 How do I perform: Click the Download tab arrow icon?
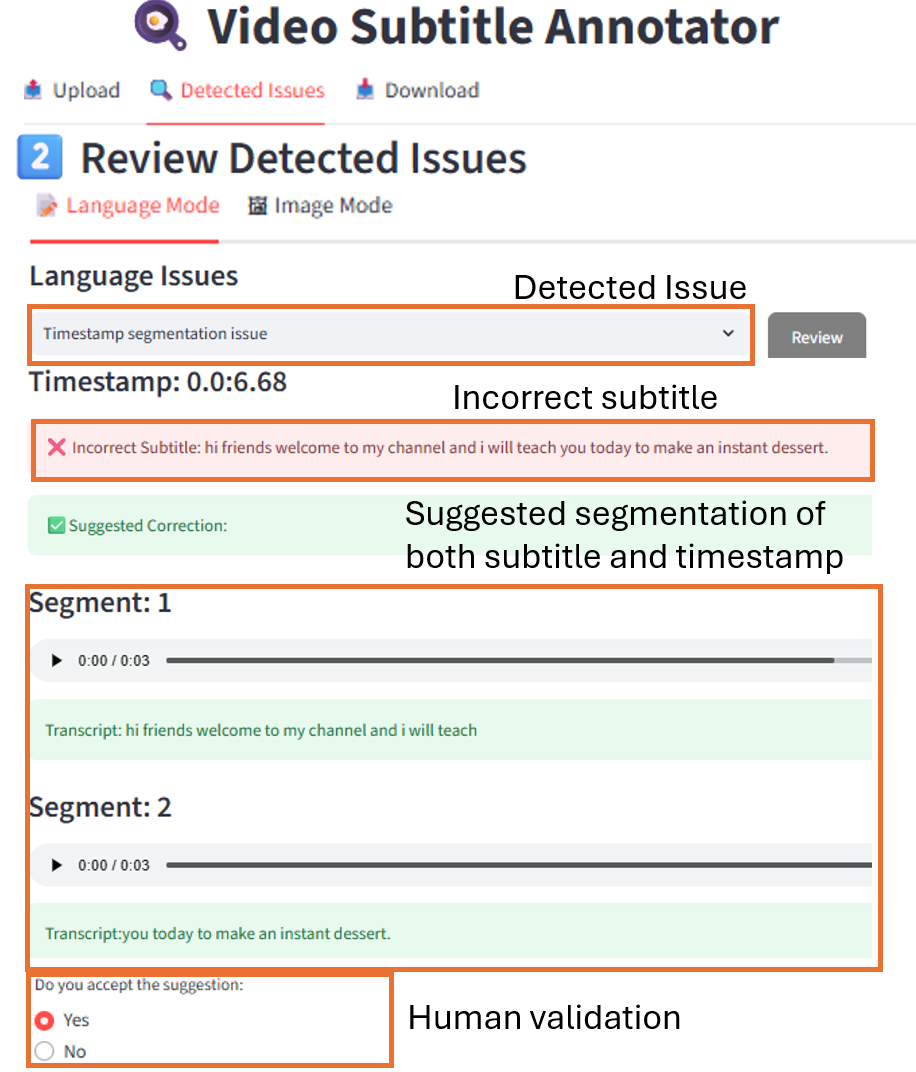tap(365, 90)
